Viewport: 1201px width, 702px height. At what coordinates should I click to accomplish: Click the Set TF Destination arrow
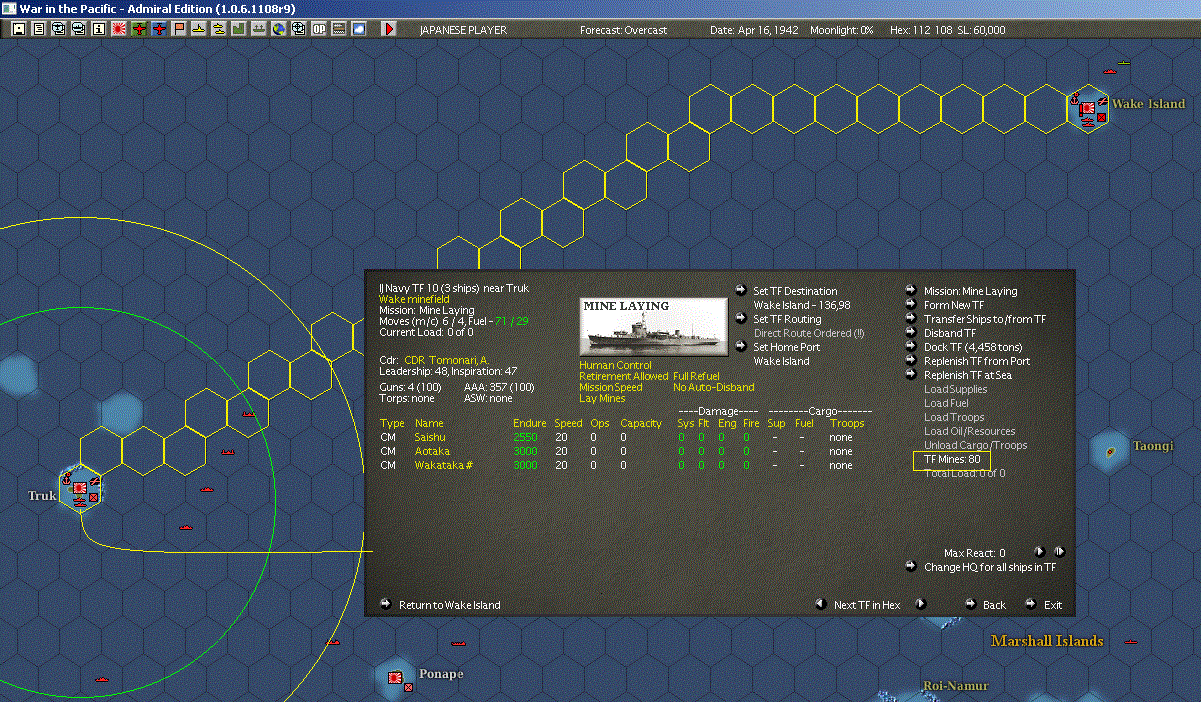tap(741, 291)
